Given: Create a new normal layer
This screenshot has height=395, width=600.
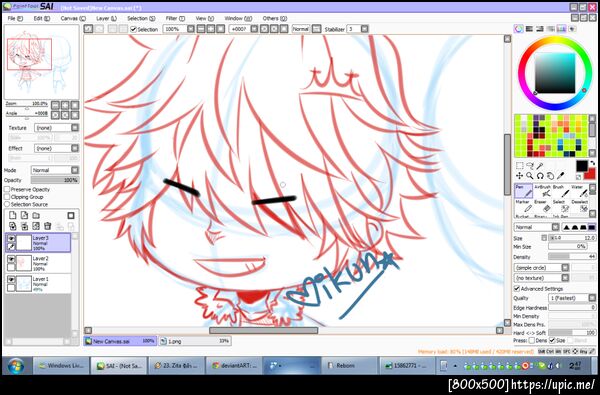Looking at the screenshot, I should point(13,215).
